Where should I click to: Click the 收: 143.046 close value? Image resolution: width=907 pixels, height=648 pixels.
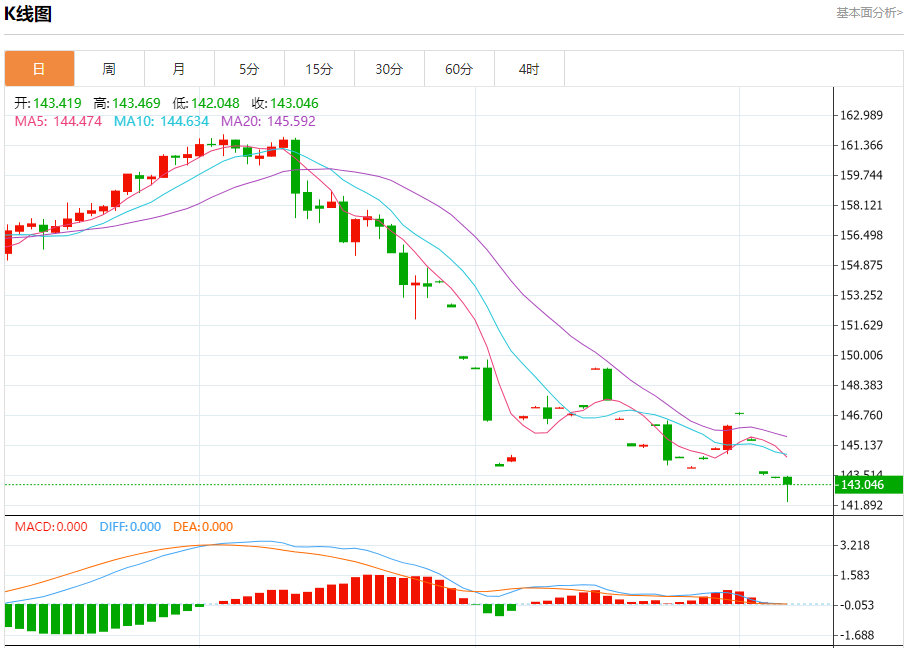(x=285, y=104)
